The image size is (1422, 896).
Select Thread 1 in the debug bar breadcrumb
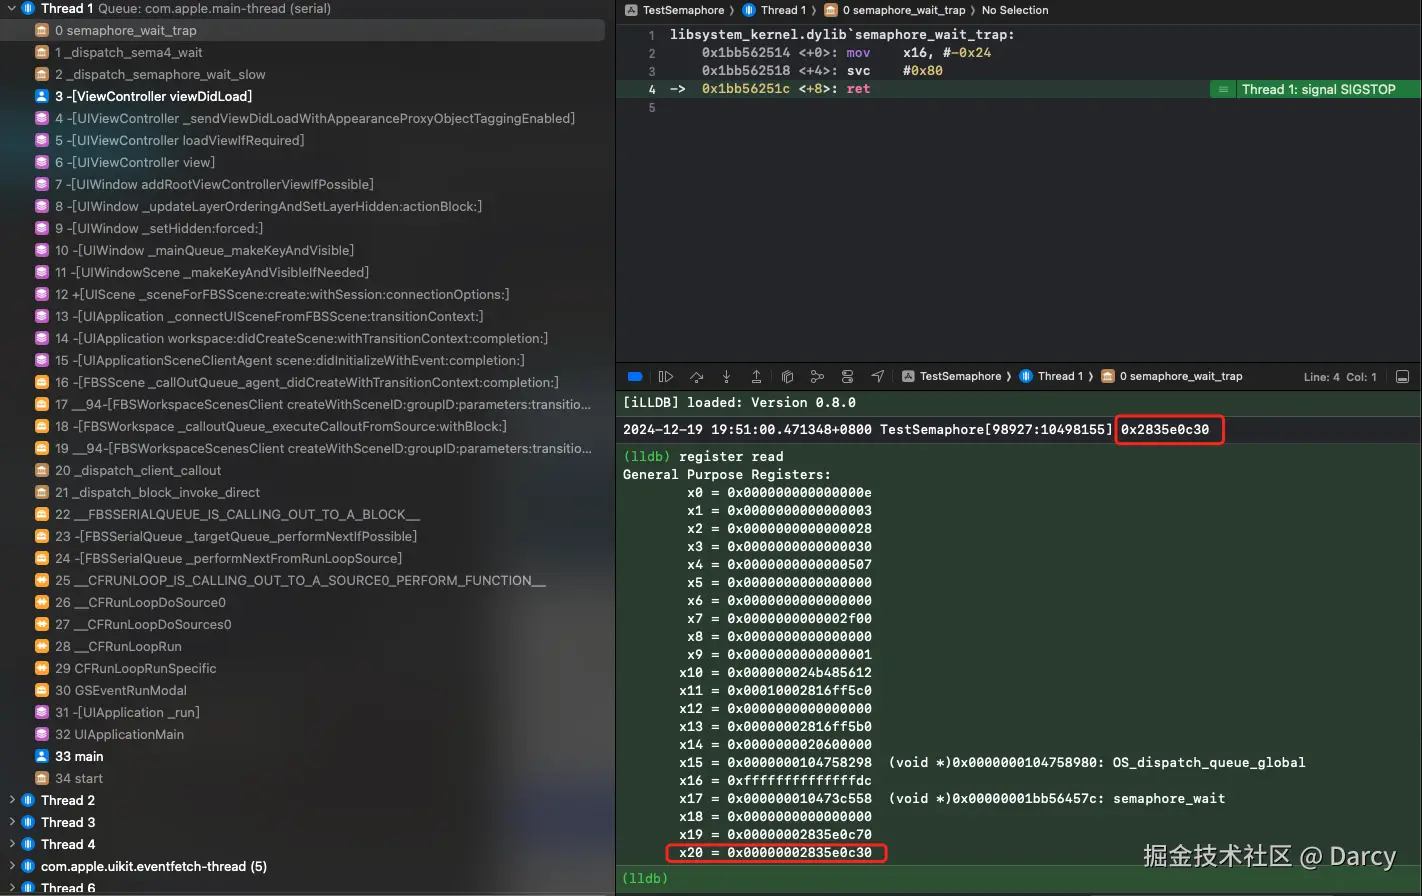[1052, 377]
